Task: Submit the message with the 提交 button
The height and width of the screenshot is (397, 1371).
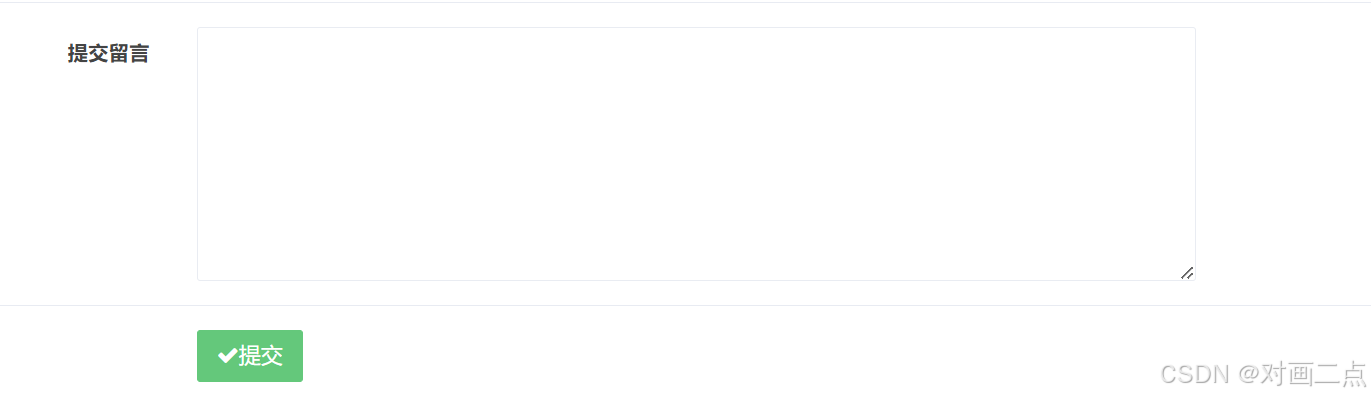Action: 250,356
